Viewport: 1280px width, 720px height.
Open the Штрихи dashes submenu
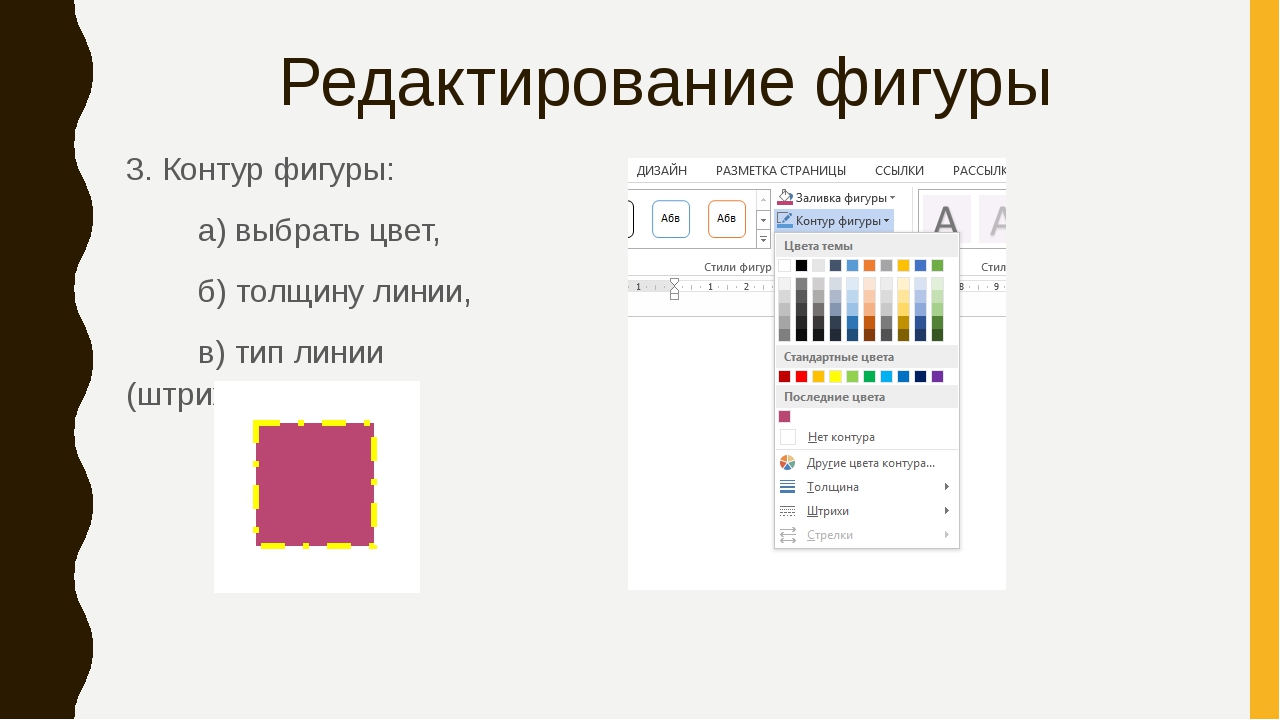(x=867, y=511)
